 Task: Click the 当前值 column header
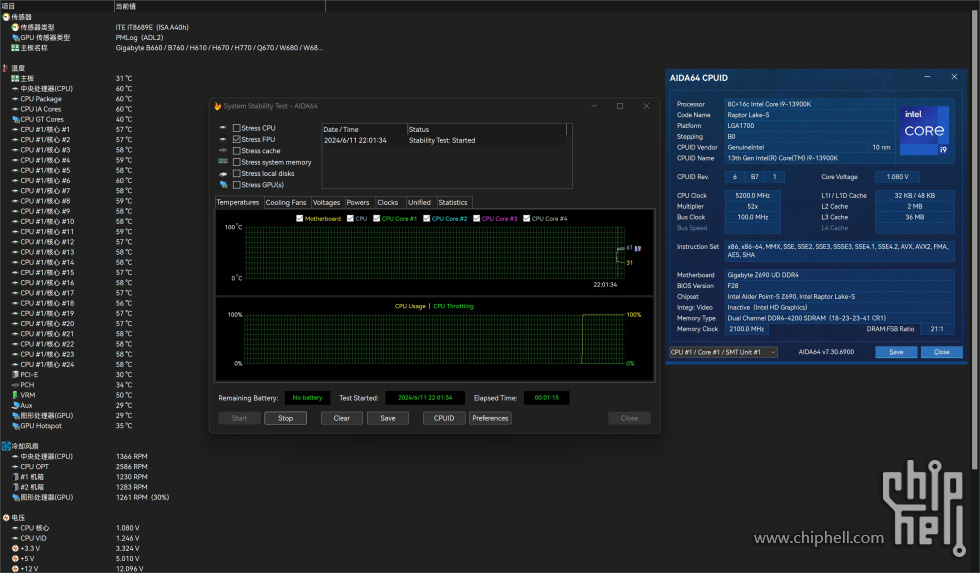[x=220, y=6]
